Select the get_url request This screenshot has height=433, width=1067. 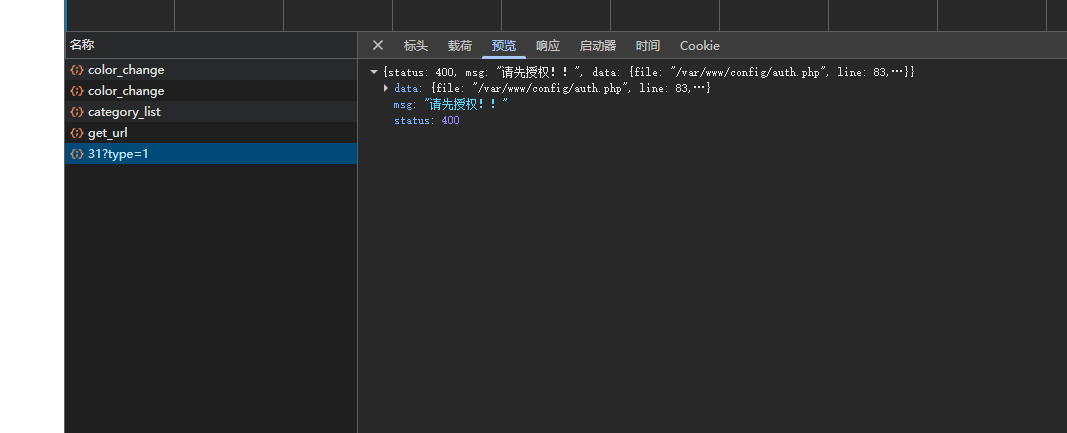[x=211, y=133]
